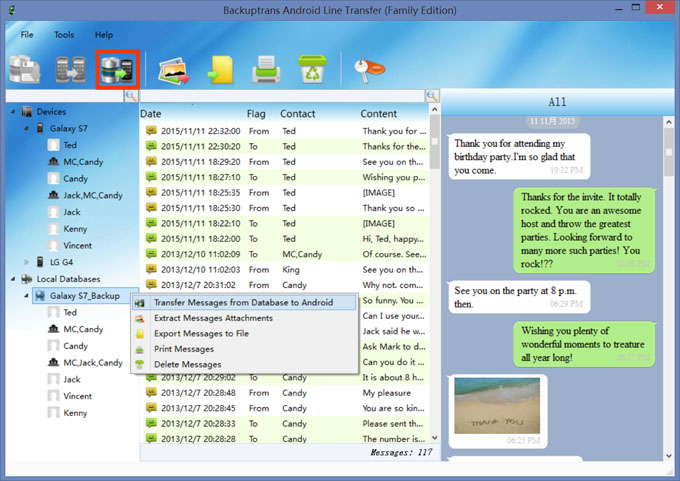Image resolution: width=680 pixels, height=481 pixels.
Task: Choose Delete Messages in context menu
Action: coord(244,364)
